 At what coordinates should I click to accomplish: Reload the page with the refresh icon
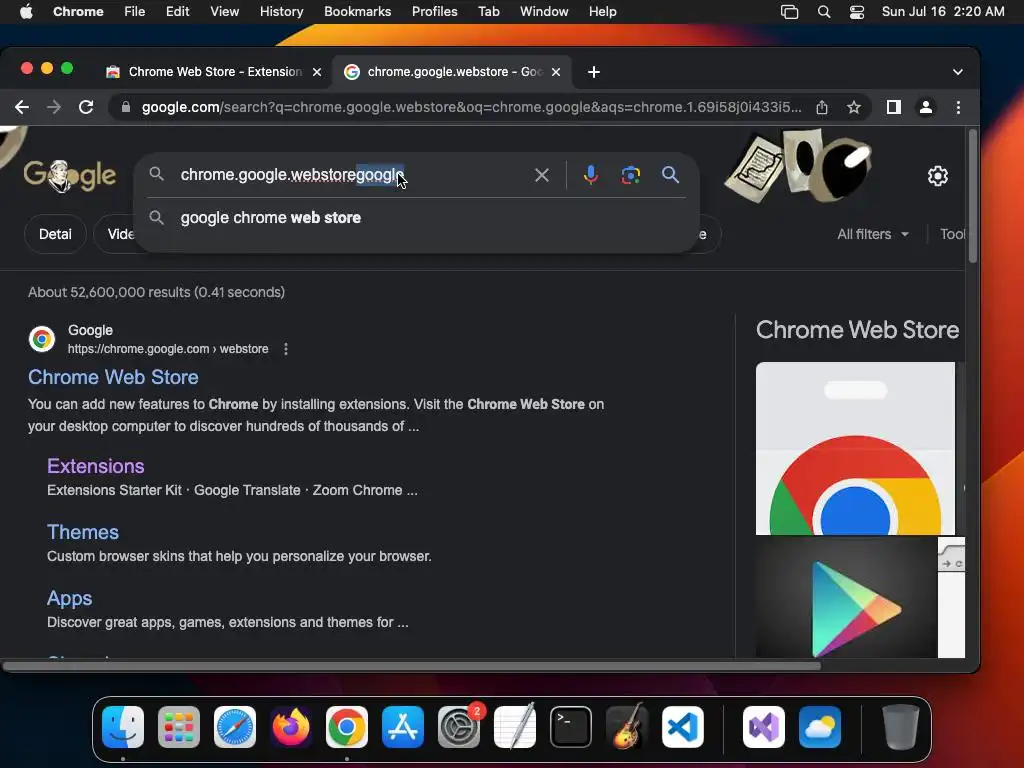(86, 107)
